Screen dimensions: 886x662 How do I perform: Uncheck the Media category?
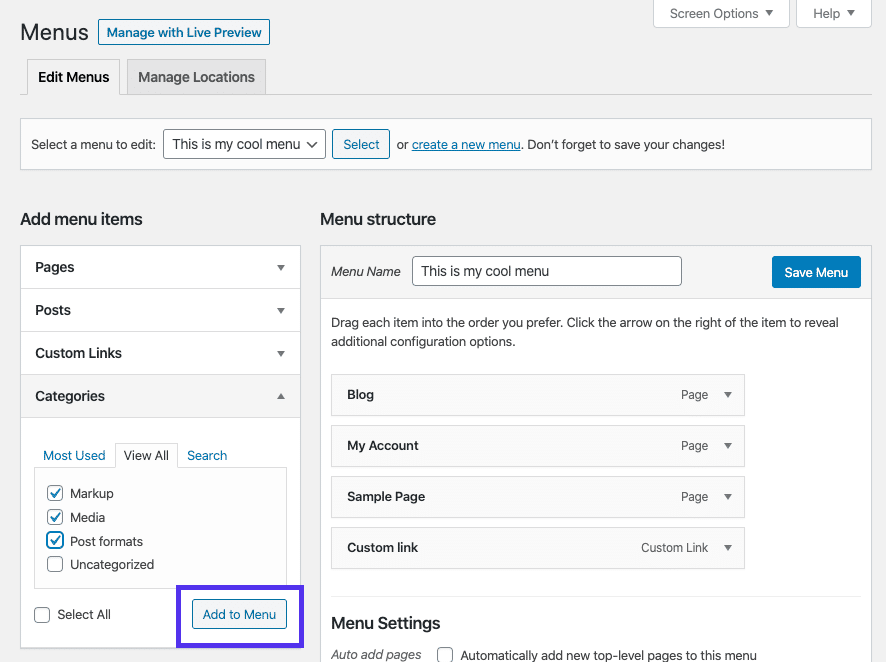click(x=55, y=517)
